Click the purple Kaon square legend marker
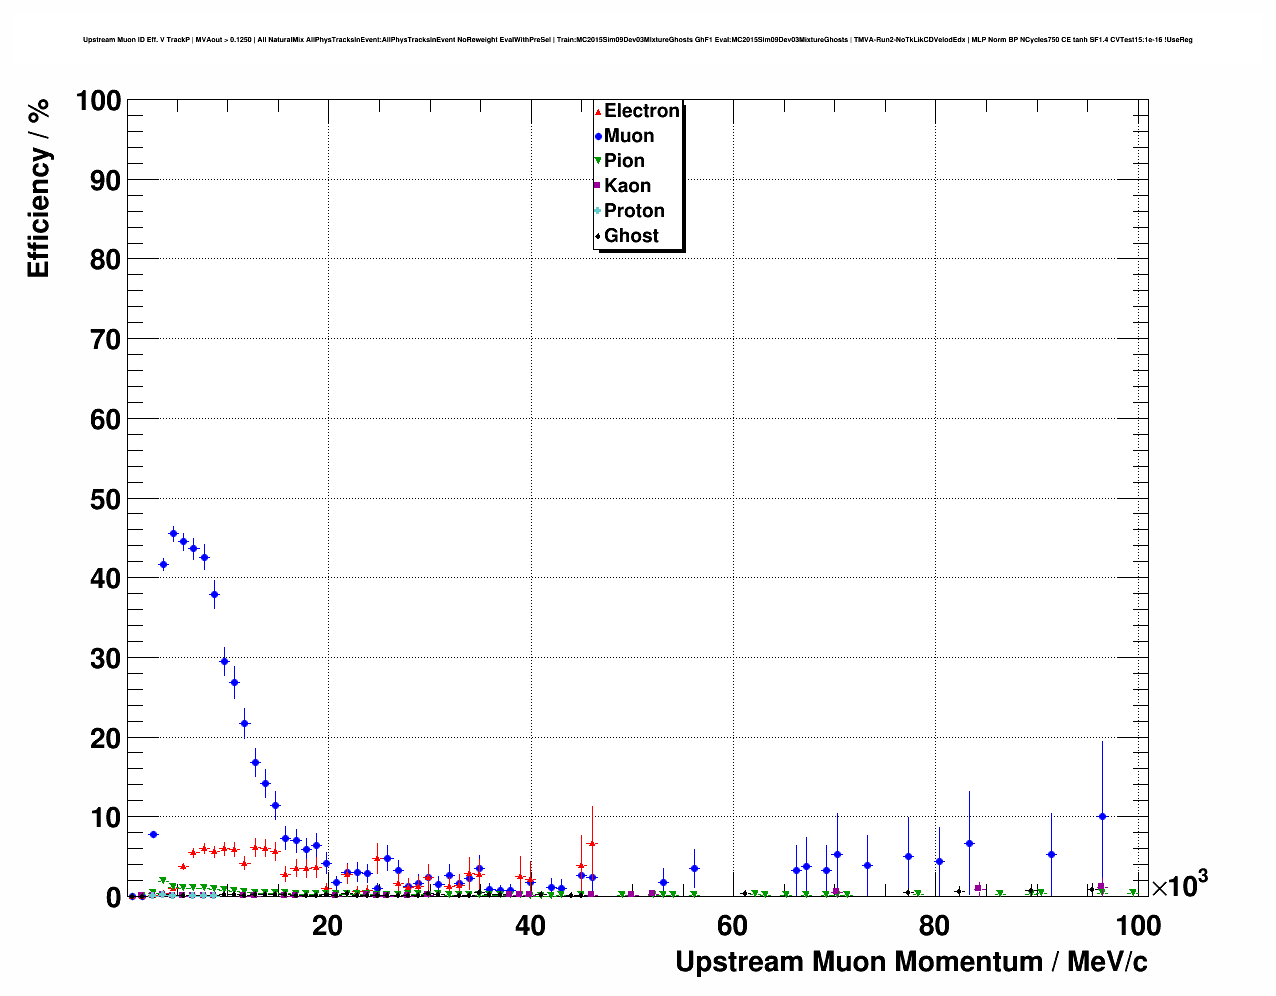Image resolution: width=1276 pixels, height=996 pixels. click(598, 186)
